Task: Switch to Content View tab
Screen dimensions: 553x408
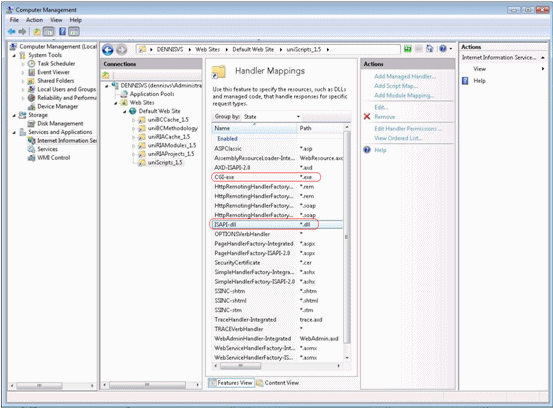Action: click(x=278, y=383)
